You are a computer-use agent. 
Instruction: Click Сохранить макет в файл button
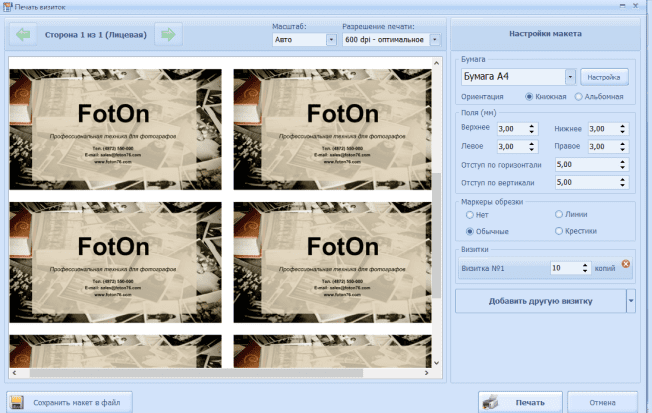tap(69, 402)
